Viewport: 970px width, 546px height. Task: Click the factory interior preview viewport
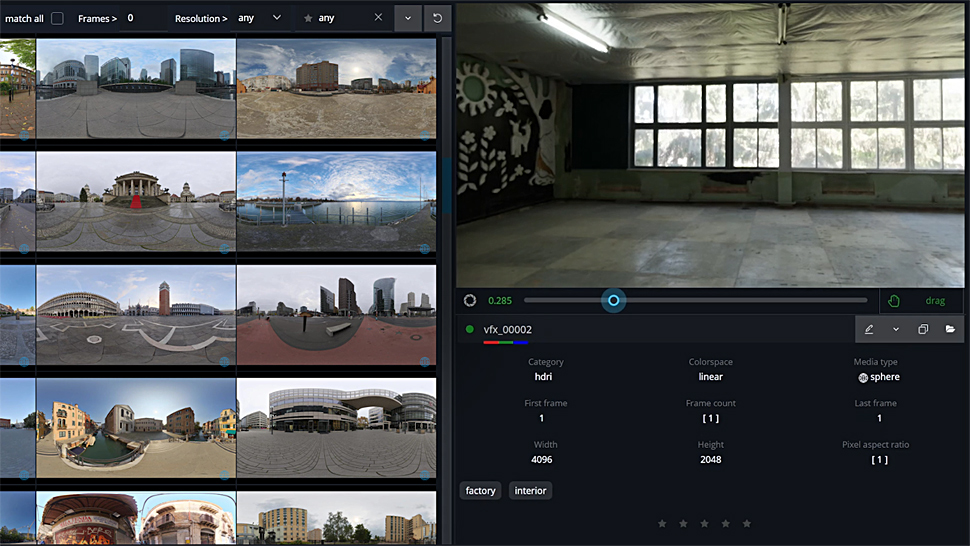coord(710,145)
